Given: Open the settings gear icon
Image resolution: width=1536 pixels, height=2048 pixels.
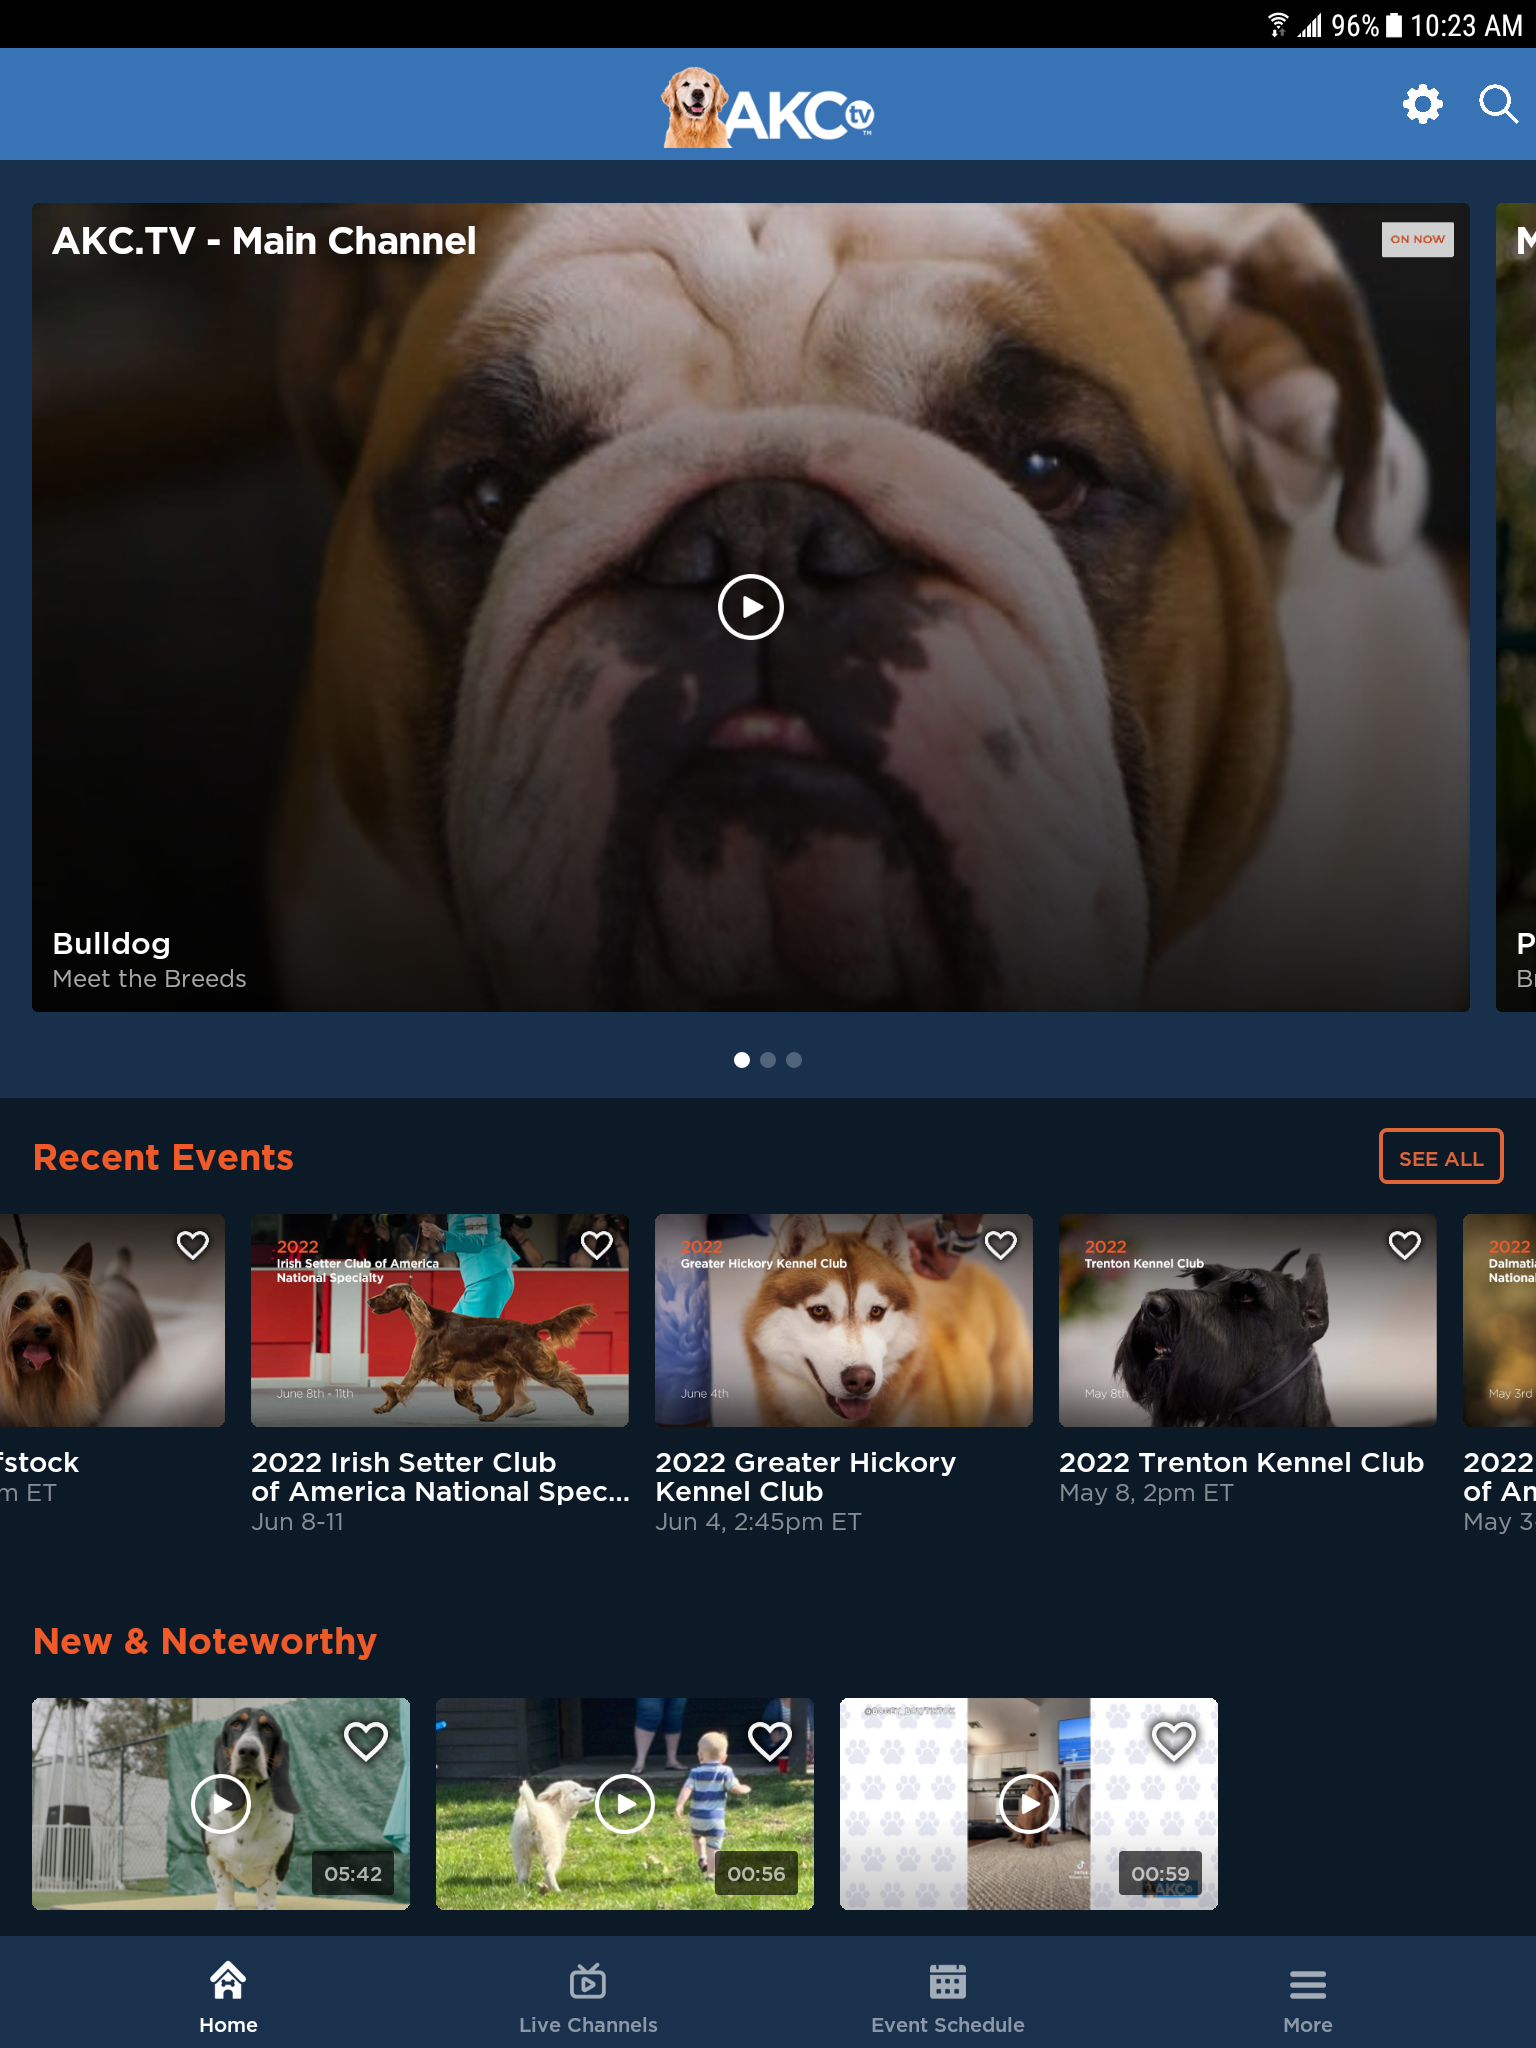Looking at the screenshot, I should tap(1422, 104).
